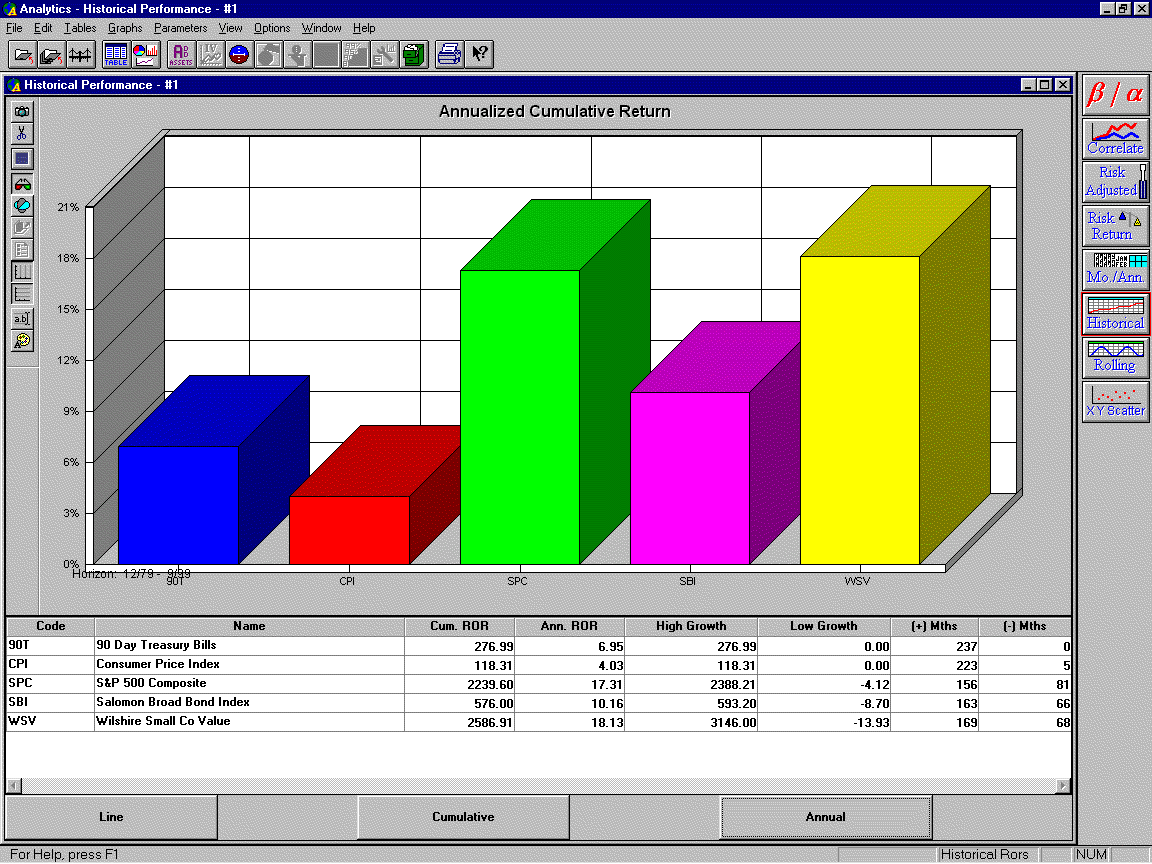Select the S&P 500 Composite row
The width and height of the screenshot is (1152, 864).
[x=250, y=683]
